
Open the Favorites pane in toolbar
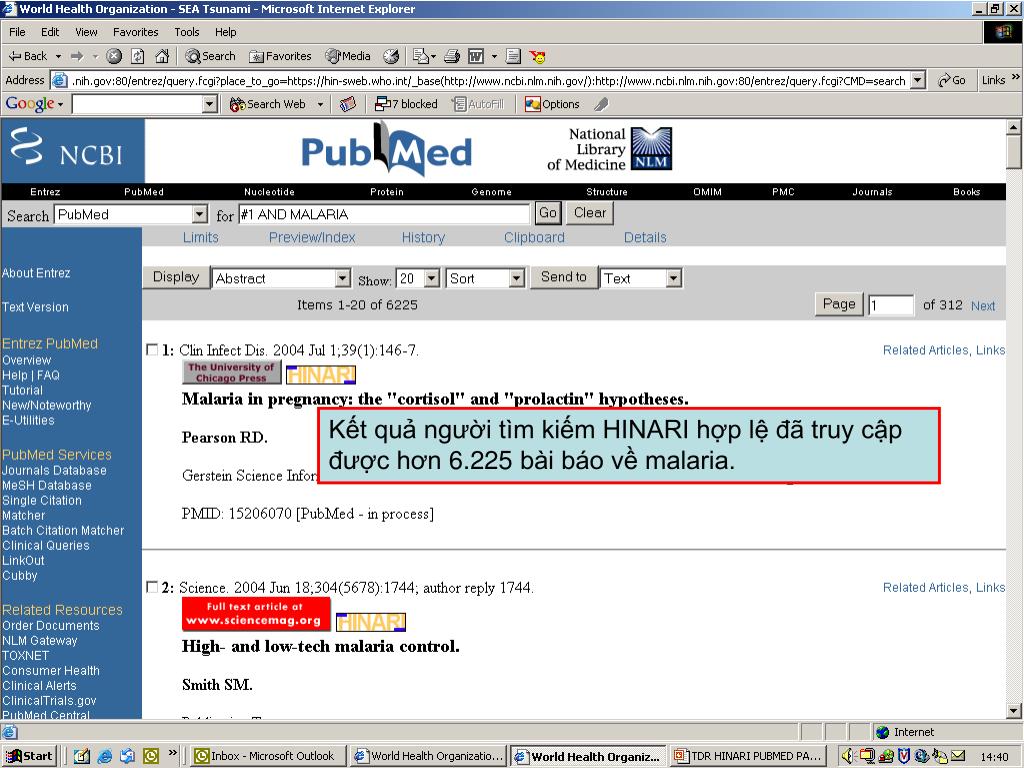tap(280, 56)
